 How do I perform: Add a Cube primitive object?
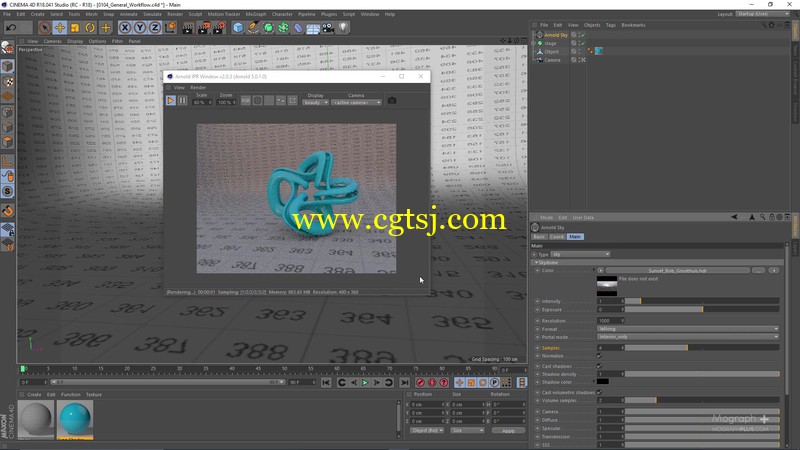pyautogui.click(x=238, y=28)
